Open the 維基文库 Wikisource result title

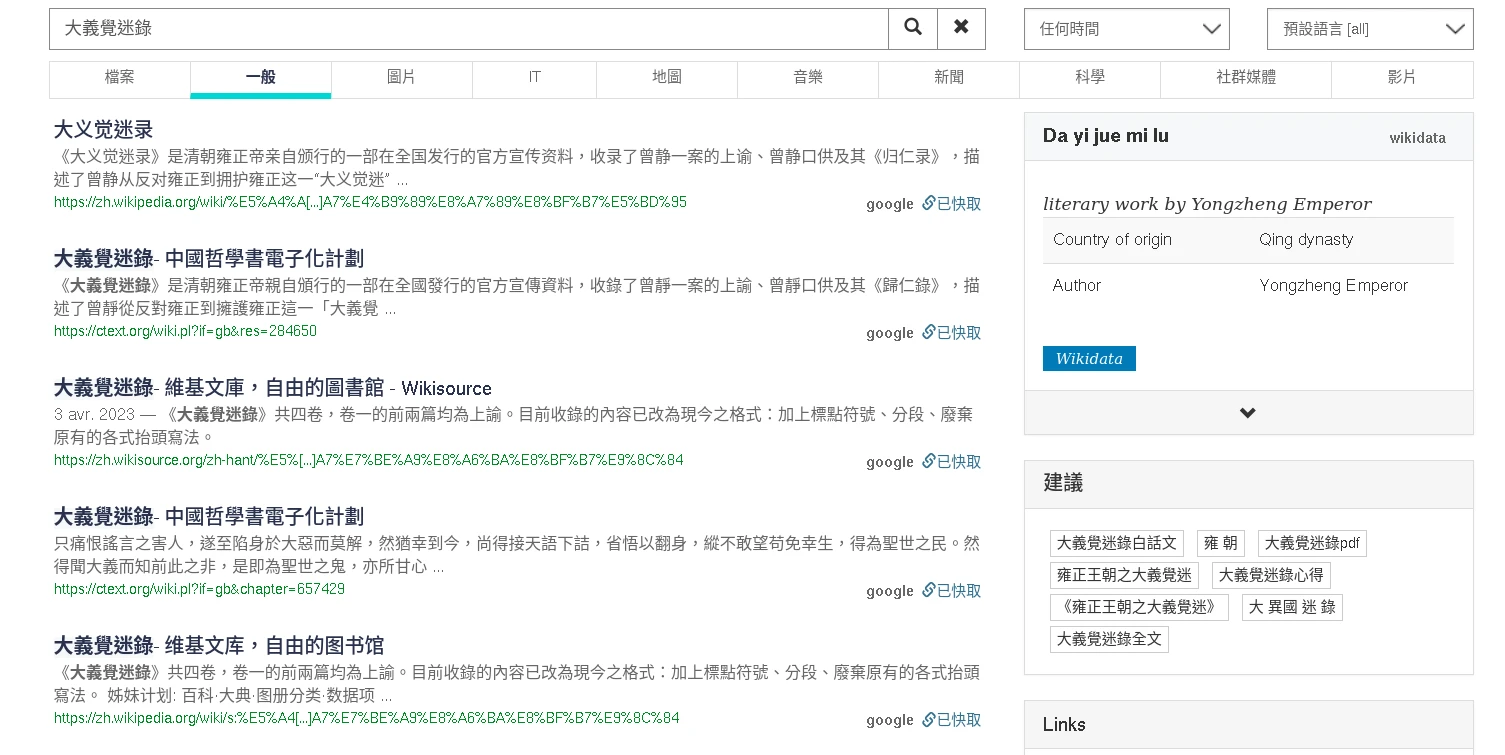point(272,388)
